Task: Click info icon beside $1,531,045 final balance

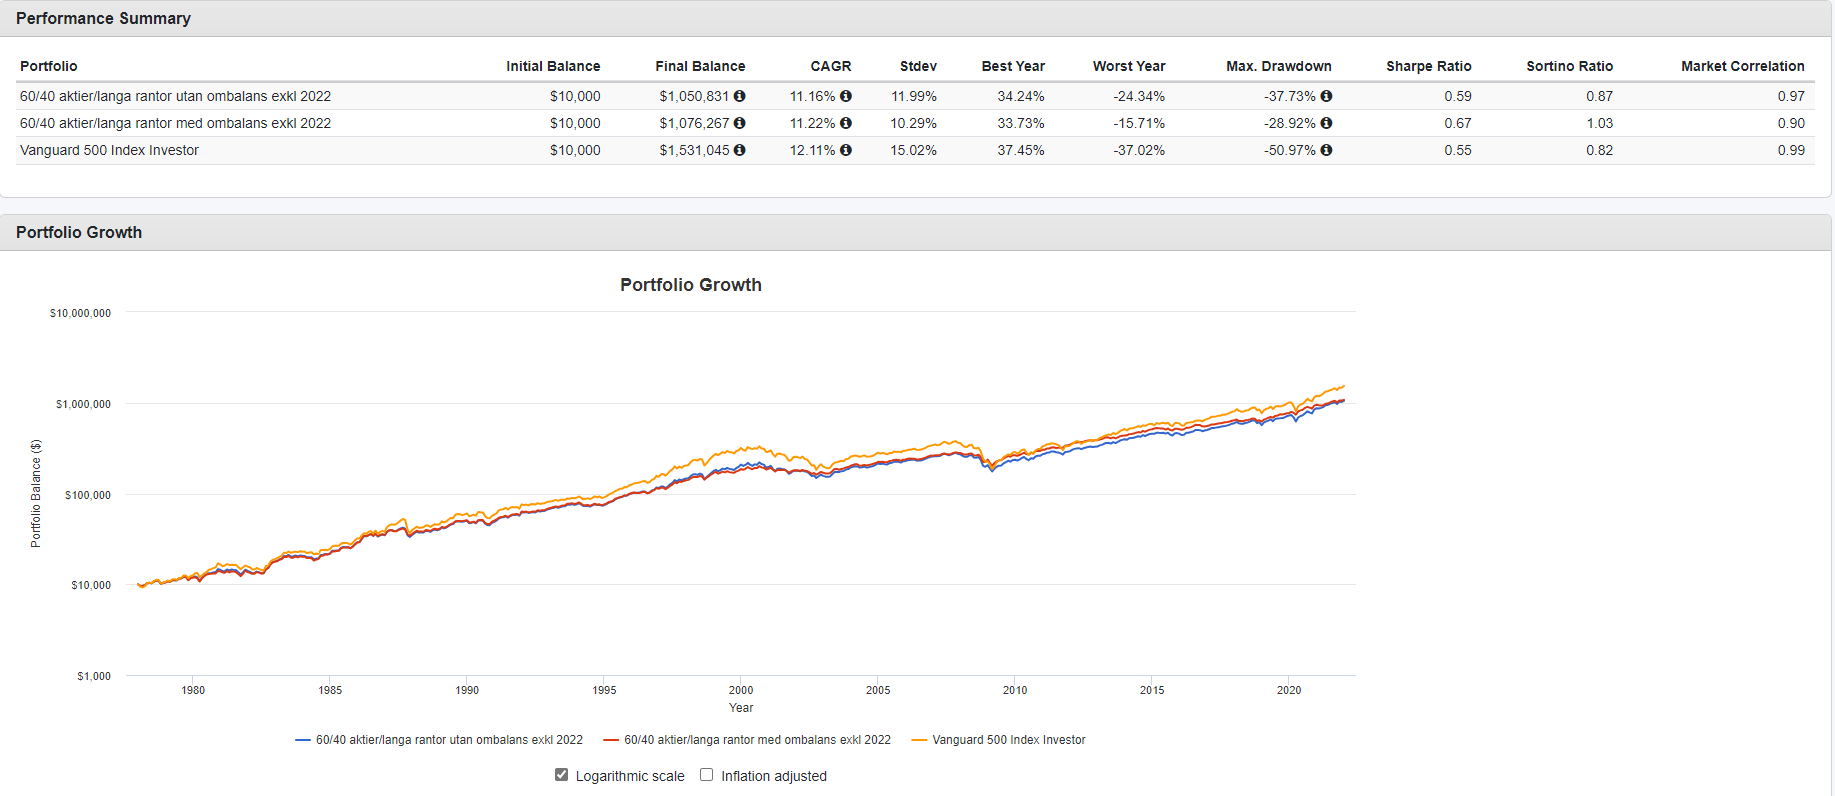Action: (x=739, y=150)
